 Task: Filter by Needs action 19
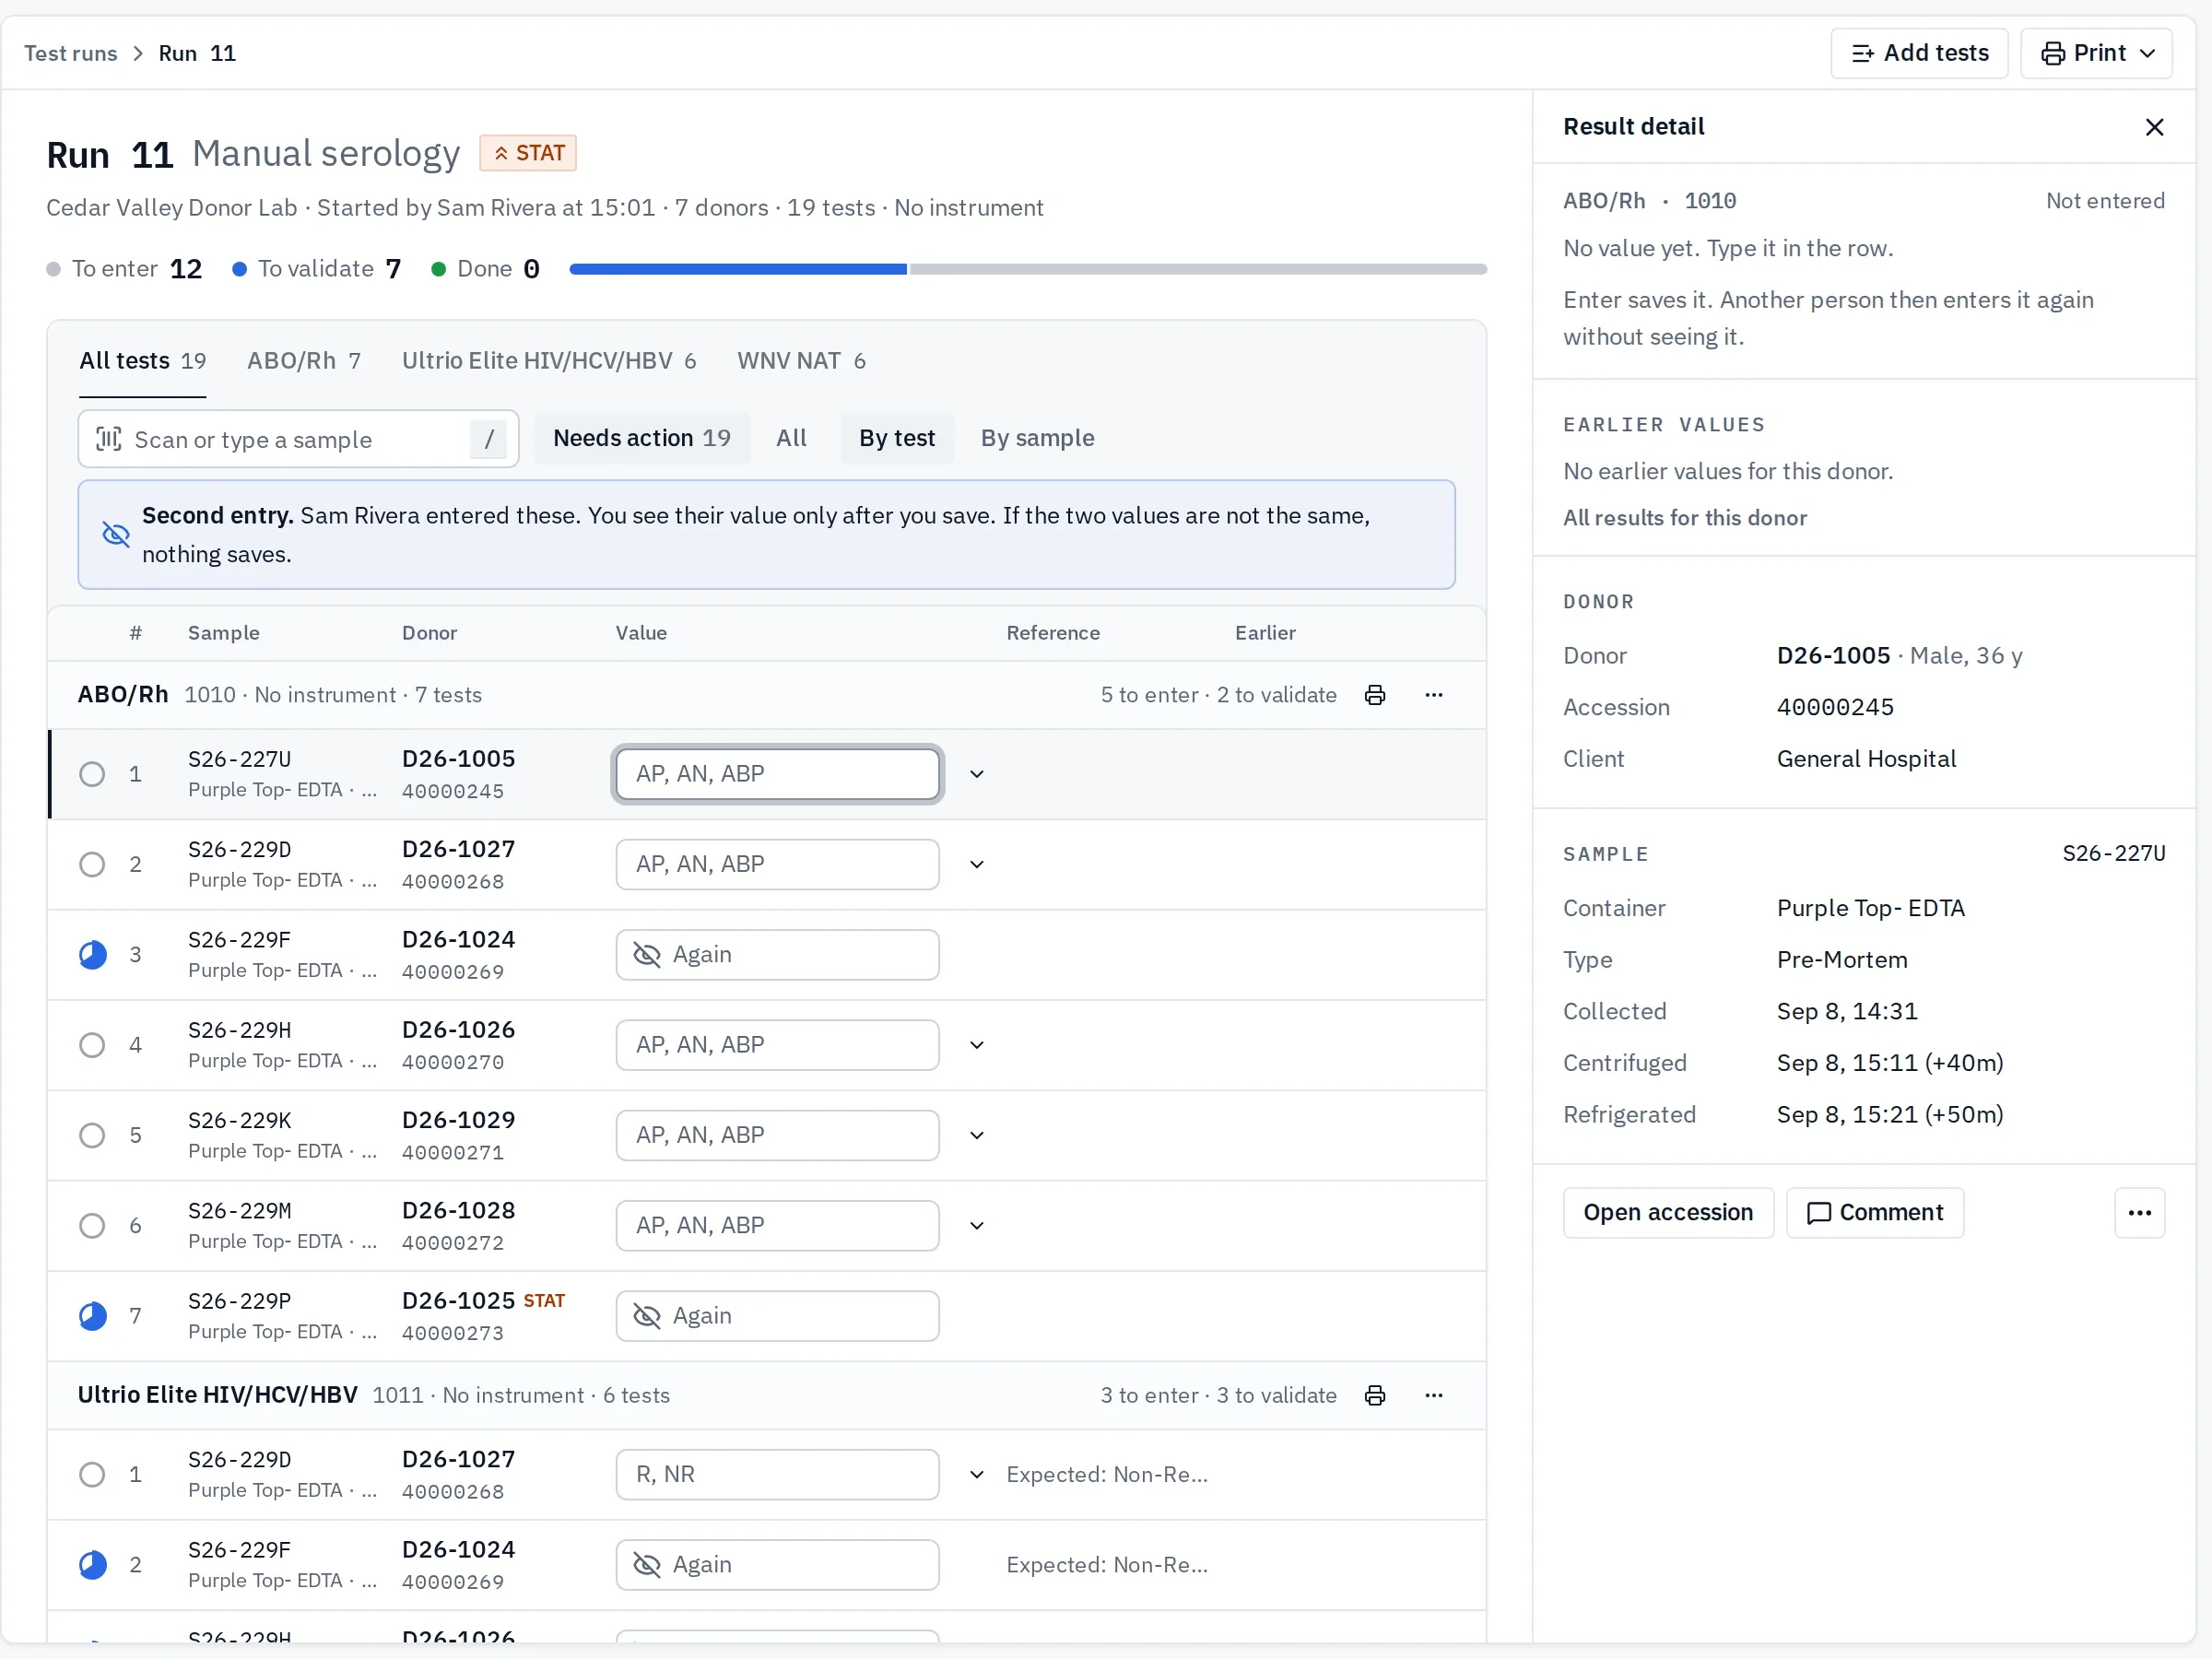pos(641,438)
